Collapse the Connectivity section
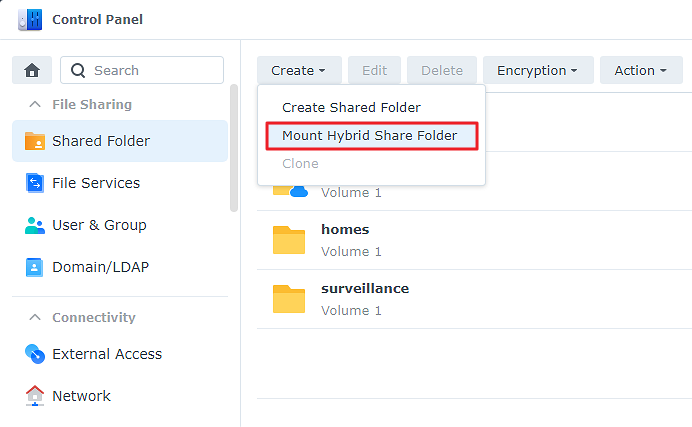692x427 pixels. pyautogui.click(x=35, y=318)
